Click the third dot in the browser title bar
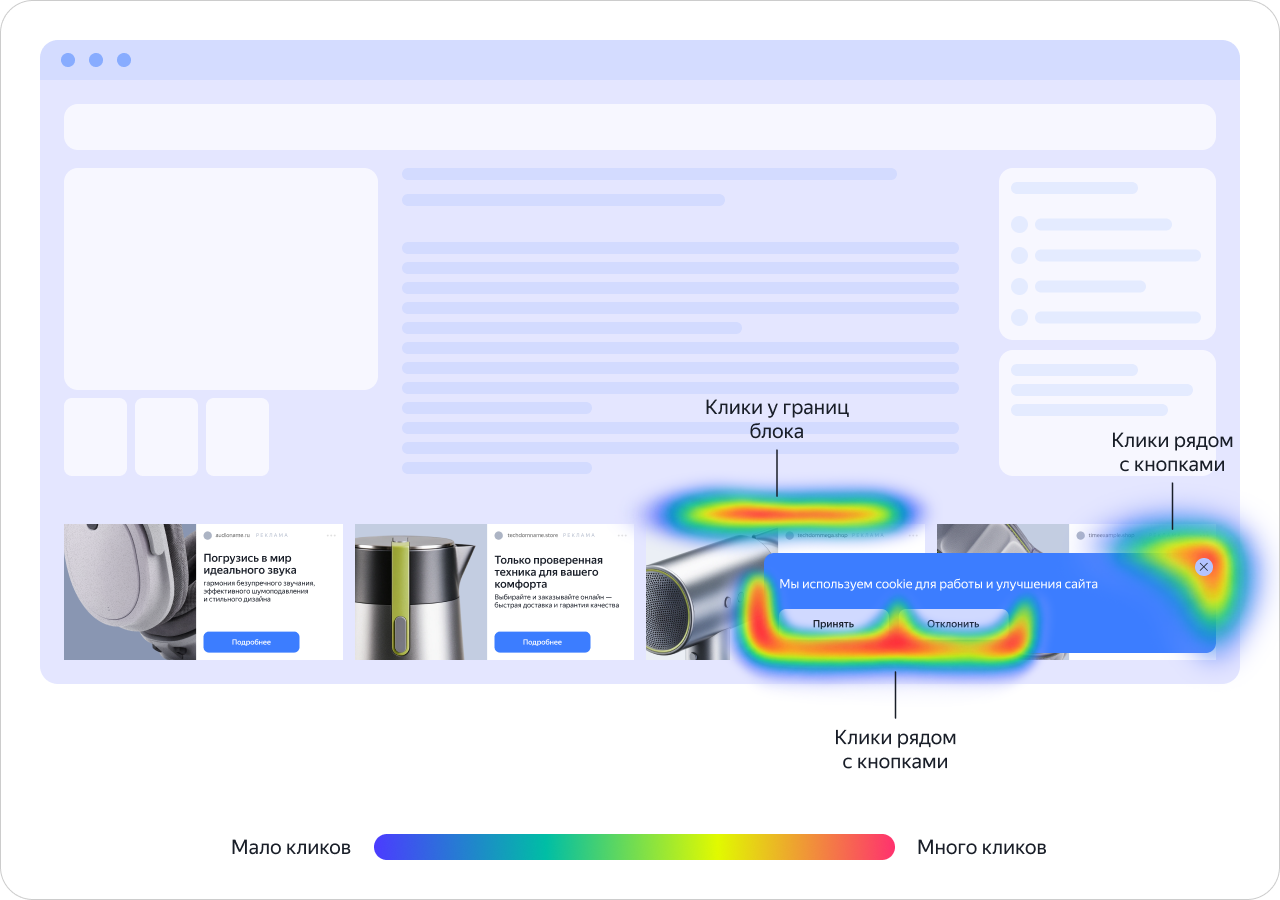Screen dimensions: 1280x900 tap(124, 60)
